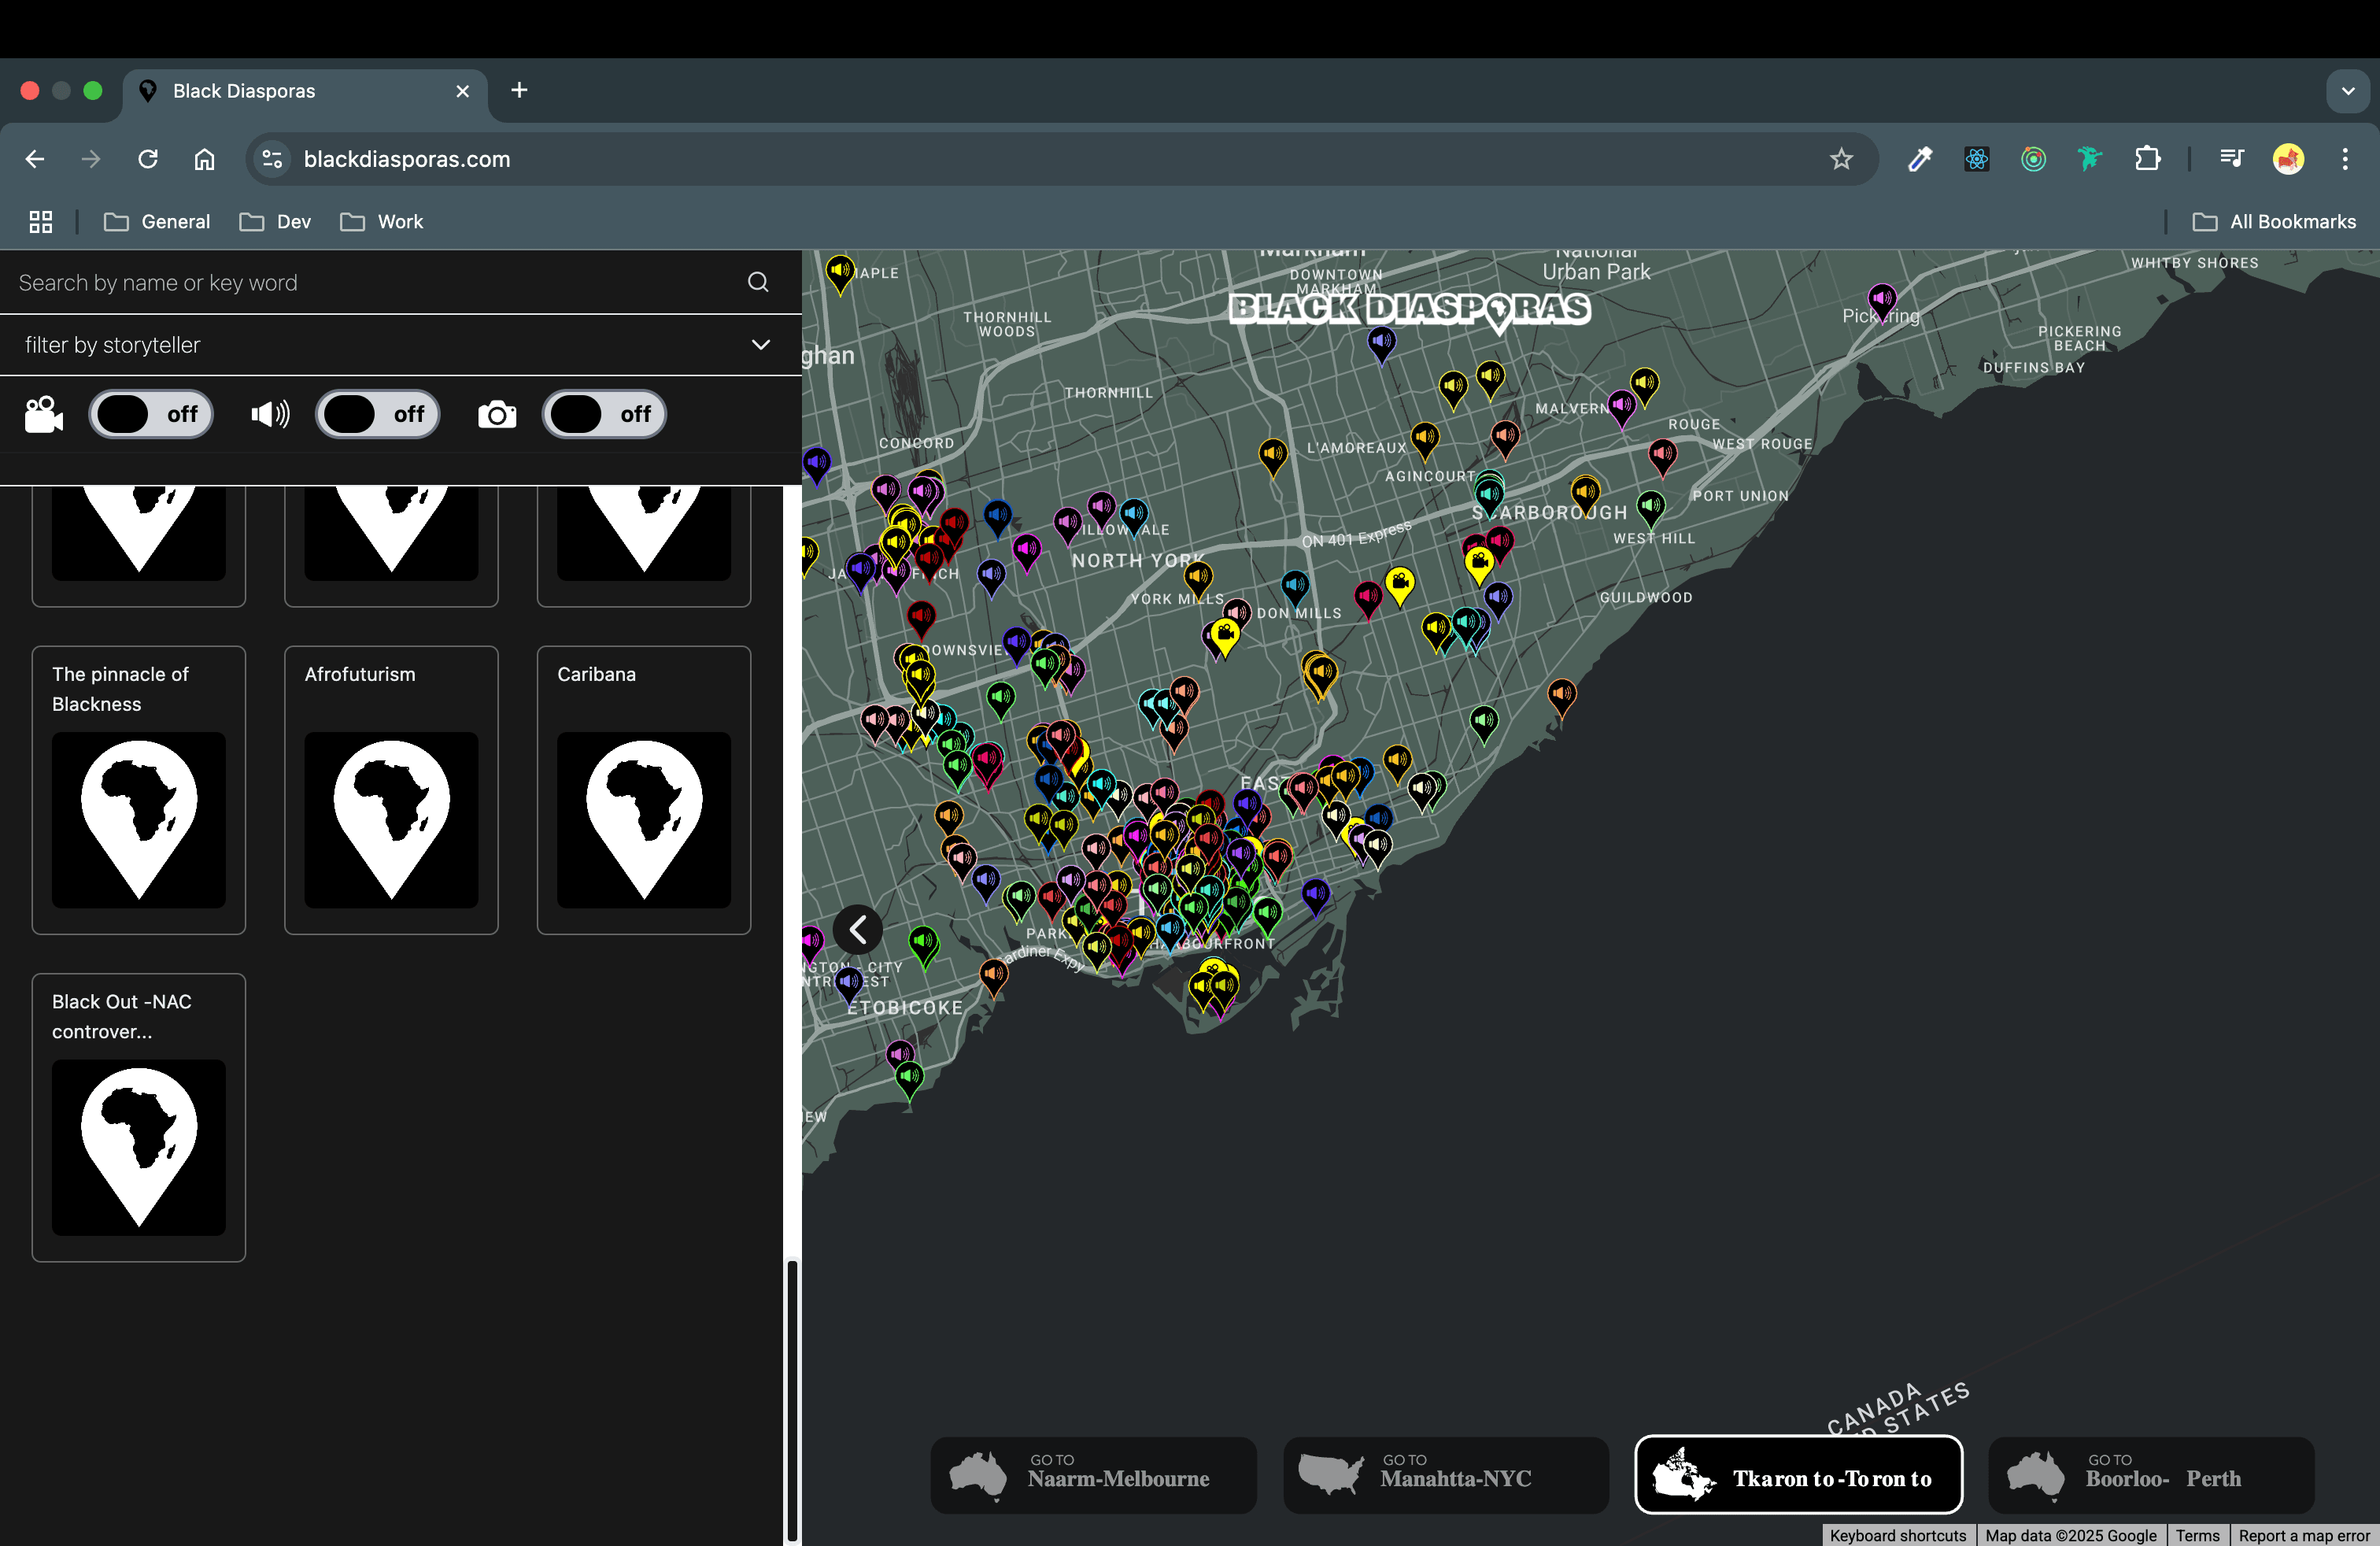Screen dimensions: 2380x1546
Task: Reload the page
Action: pyautogui.click(x=148, y=159)
